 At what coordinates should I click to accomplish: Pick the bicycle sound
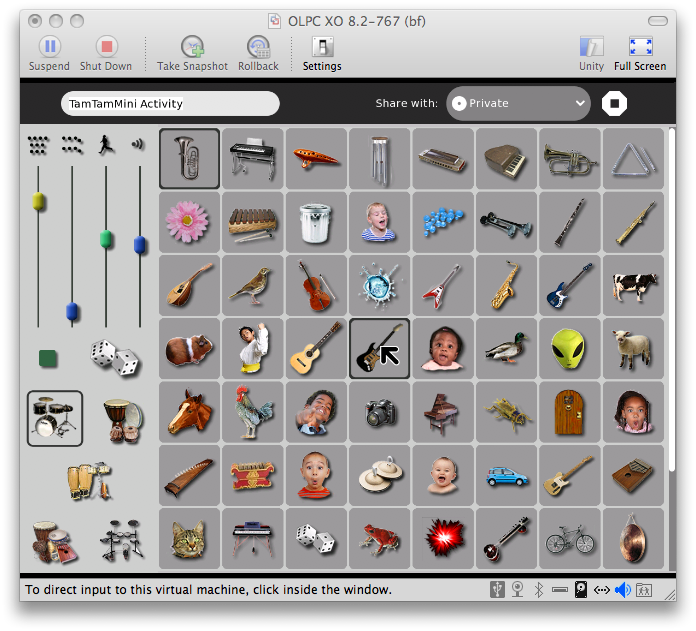(x=570, y=539)
